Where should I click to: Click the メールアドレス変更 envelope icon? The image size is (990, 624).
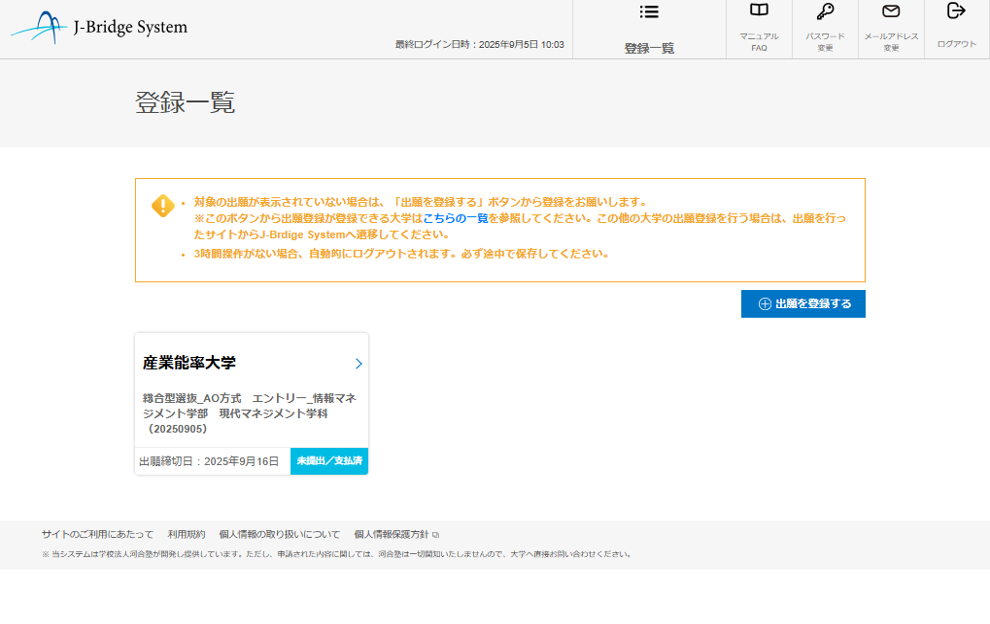coord(891,11)
